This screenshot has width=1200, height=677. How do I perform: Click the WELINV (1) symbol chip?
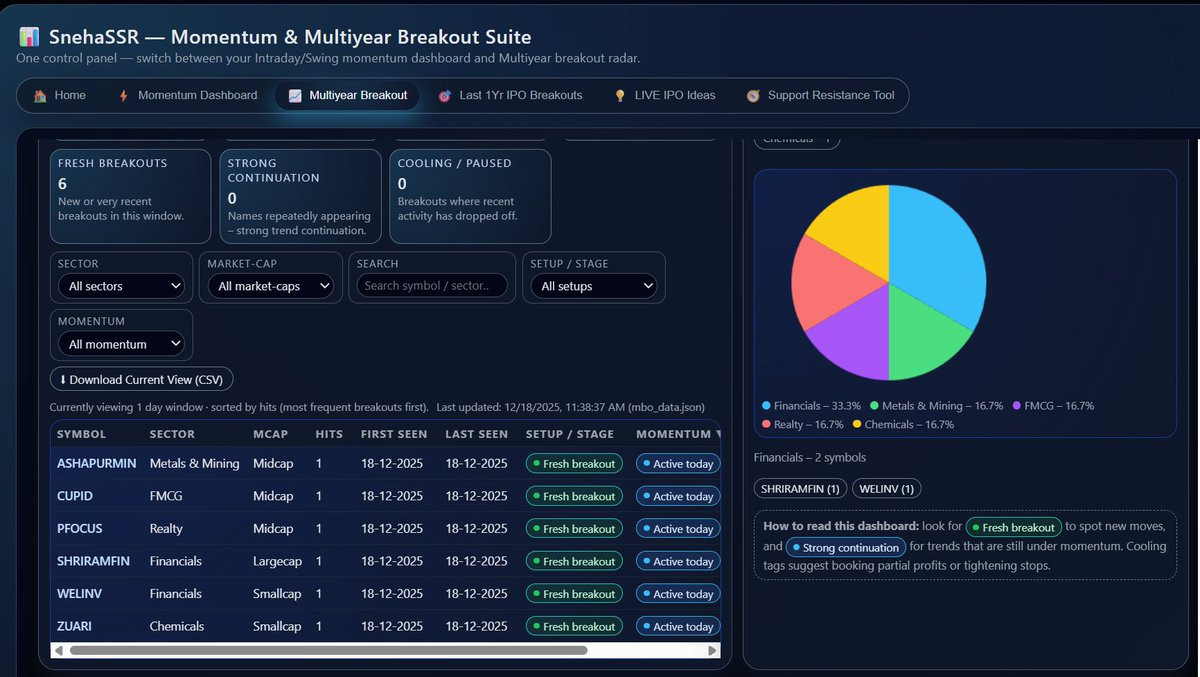click(887, 488)
